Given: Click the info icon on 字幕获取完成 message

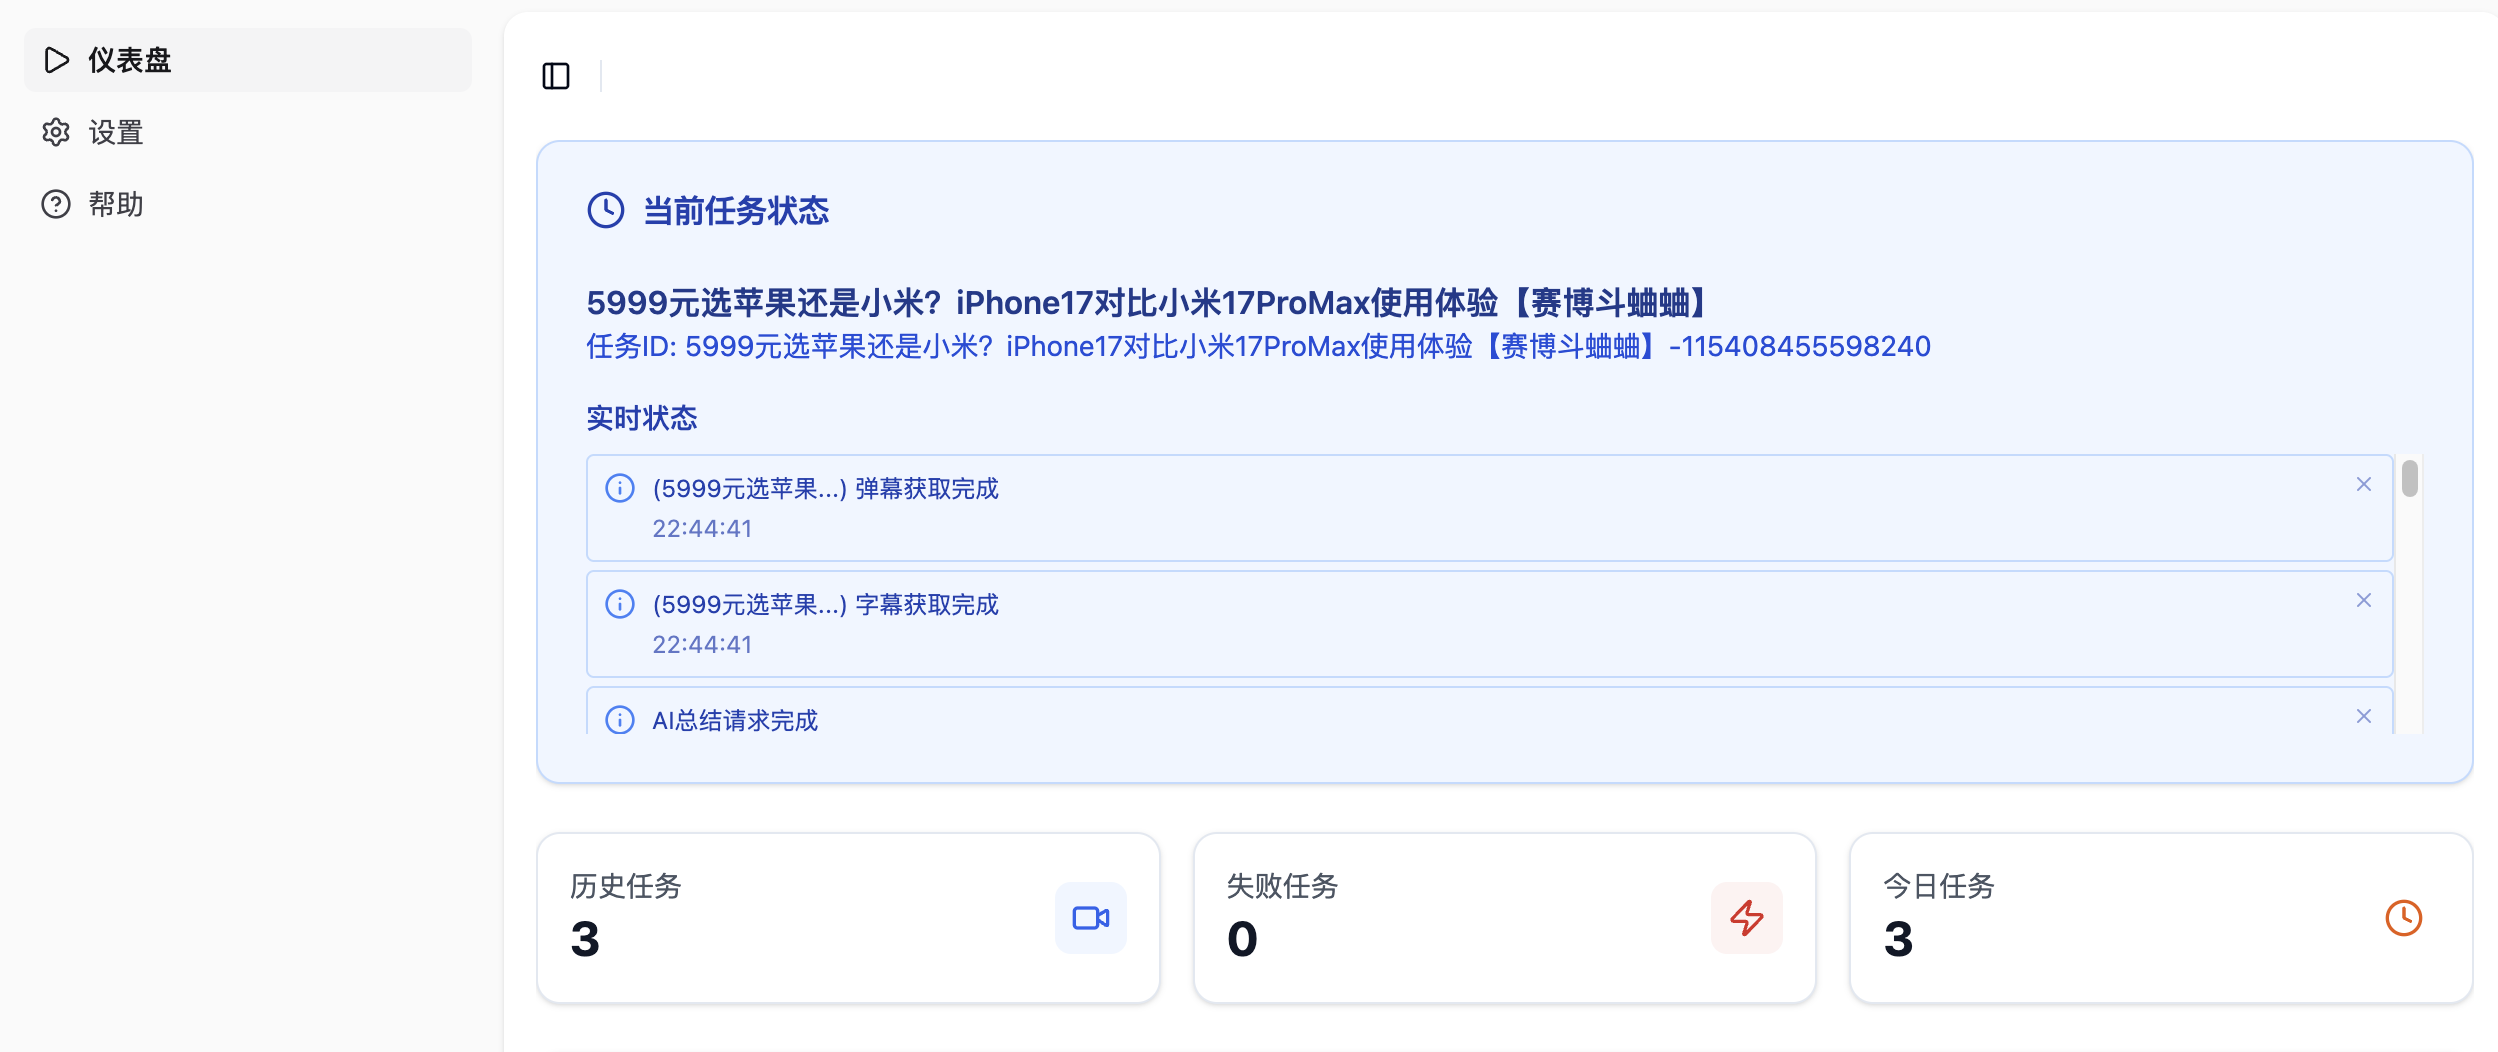Looking at the screenshot, I should [620, 605].
